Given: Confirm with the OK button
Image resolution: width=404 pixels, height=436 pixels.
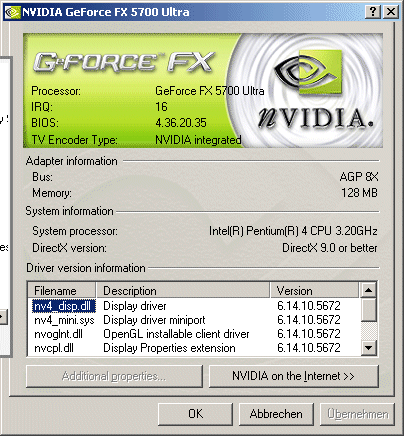Looking at the screenshot, I should pyautogui.click(x=195, y=414).
